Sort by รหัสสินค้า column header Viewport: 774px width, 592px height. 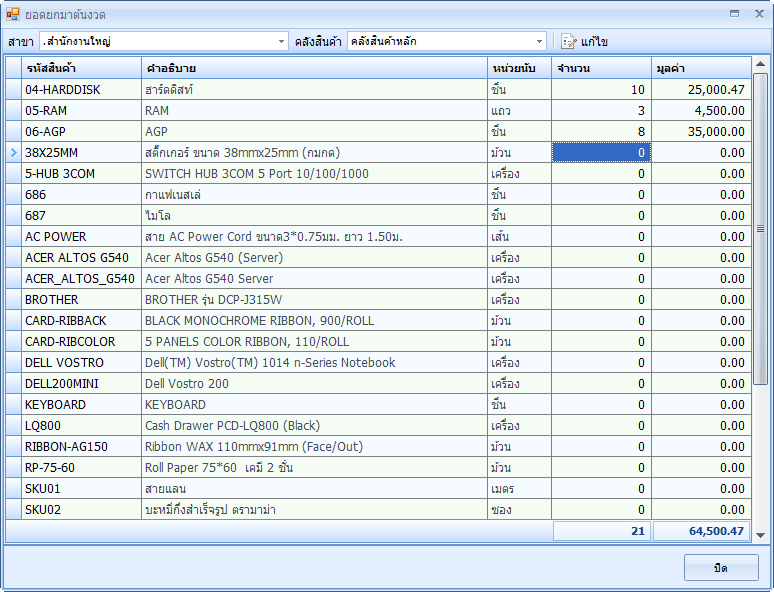(x=82, y=67)
